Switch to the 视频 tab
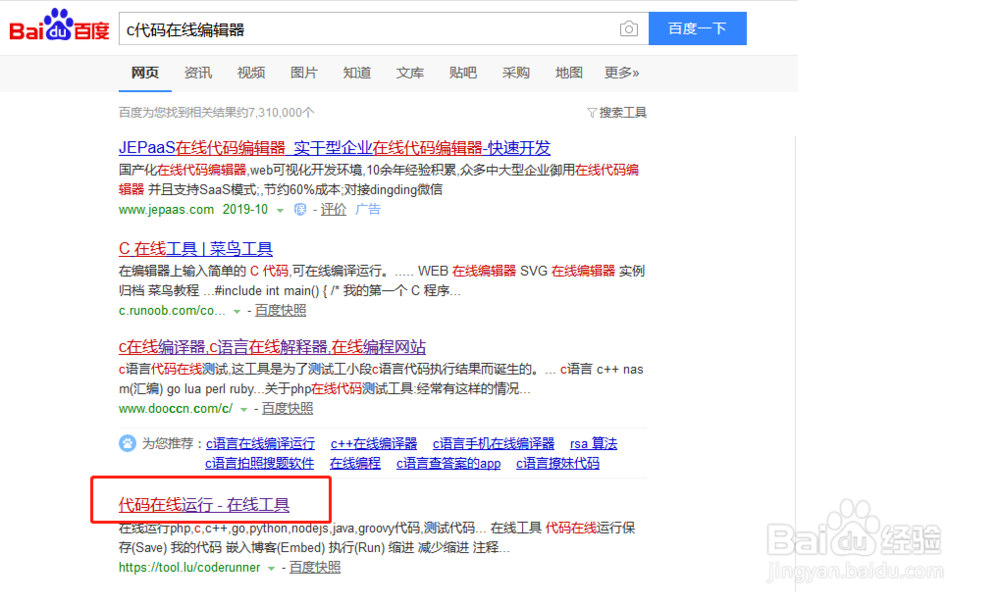The height and width of the screenshot is (606, 1000). pos(251,73)
